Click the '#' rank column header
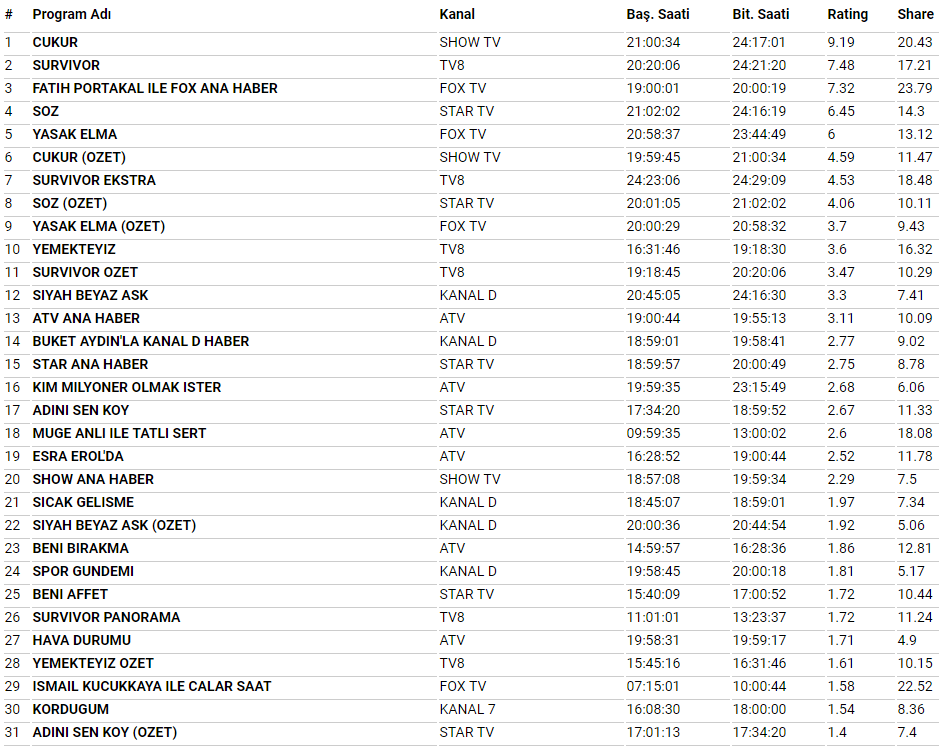The width and height of the screenshot is (939, 746). point(9,15)
